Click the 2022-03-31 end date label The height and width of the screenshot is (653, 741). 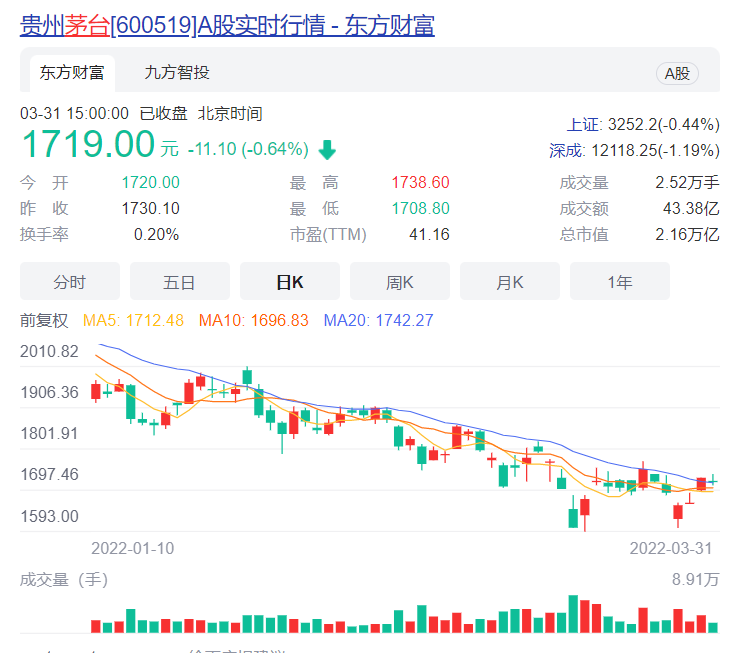coord(671,548)
